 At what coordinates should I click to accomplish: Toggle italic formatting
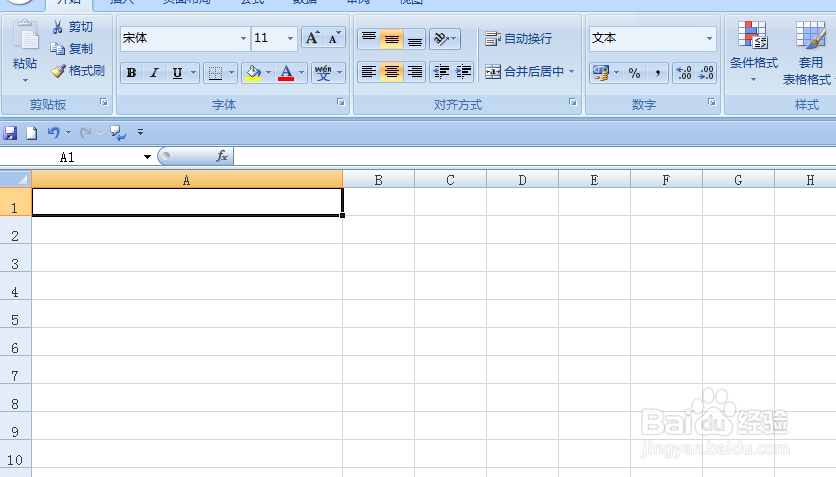(x=155, y=73)
